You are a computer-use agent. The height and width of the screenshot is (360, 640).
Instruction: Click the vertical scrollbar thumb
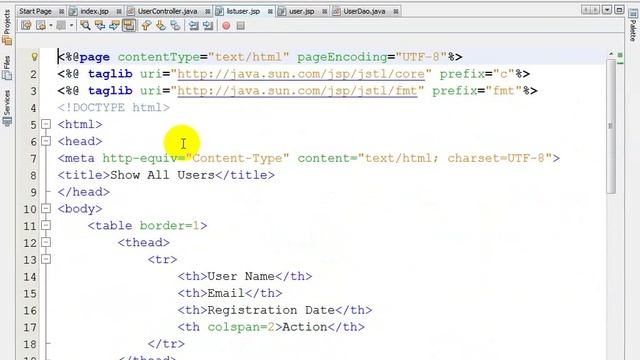click(611, 127)
